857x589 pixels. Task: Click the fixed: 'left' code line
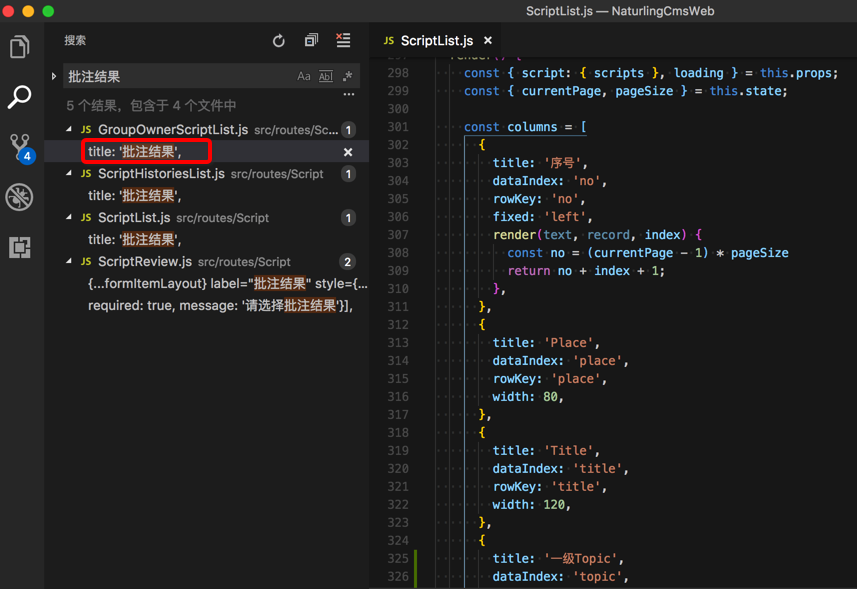(542, 217)
